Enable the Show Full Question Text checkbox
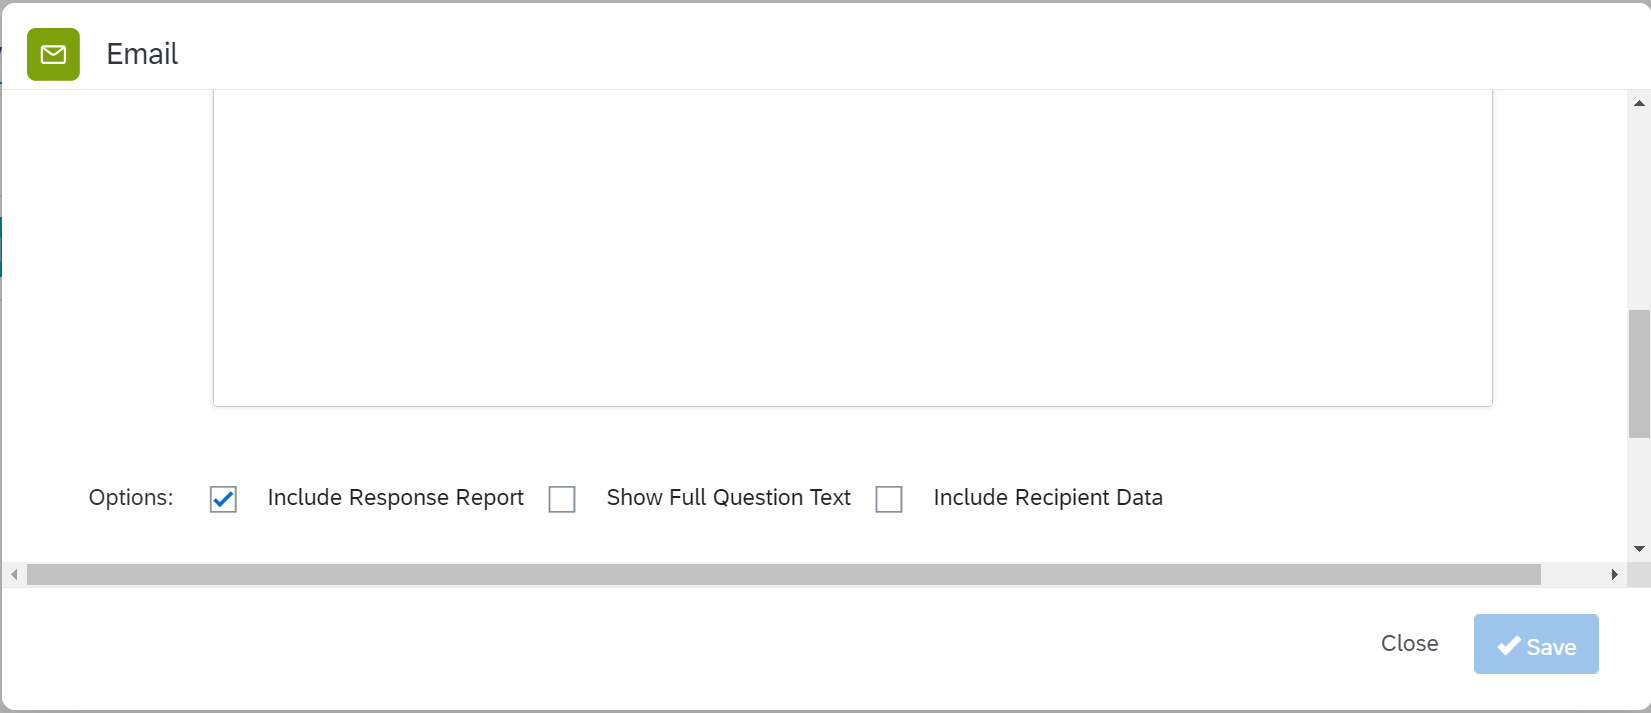1651x713 pixels. [562, 499]
